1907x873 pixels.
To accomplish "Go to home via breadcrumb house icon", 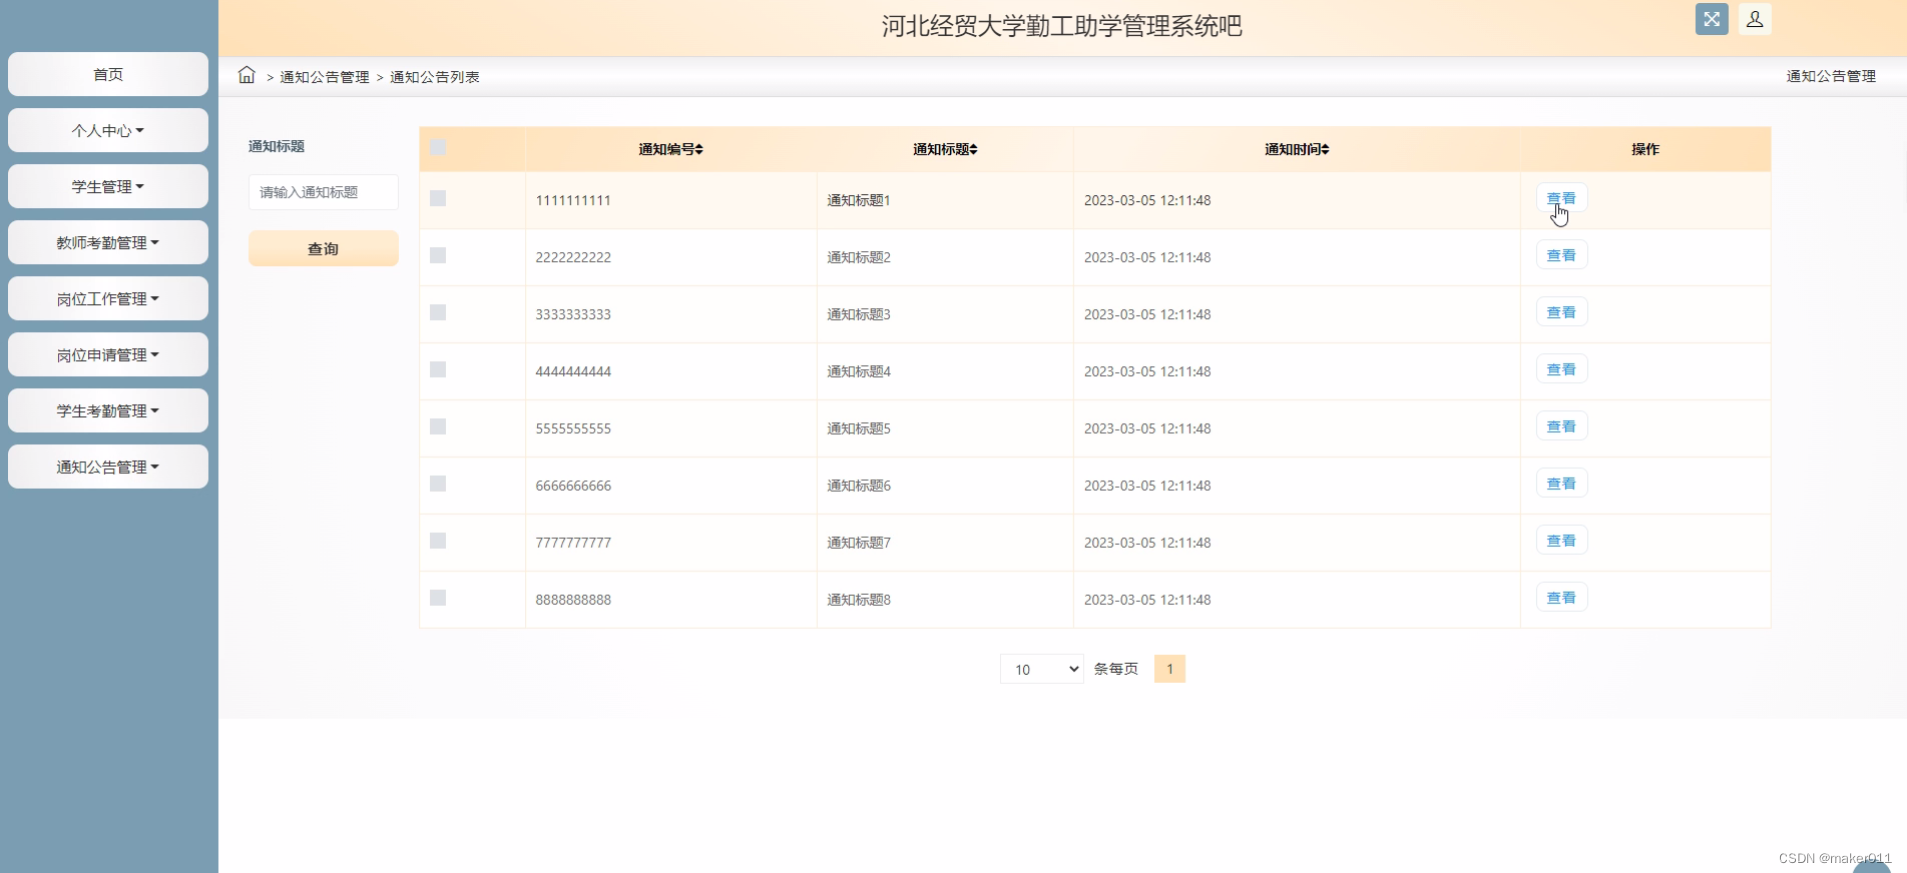I will click(246, 75).
